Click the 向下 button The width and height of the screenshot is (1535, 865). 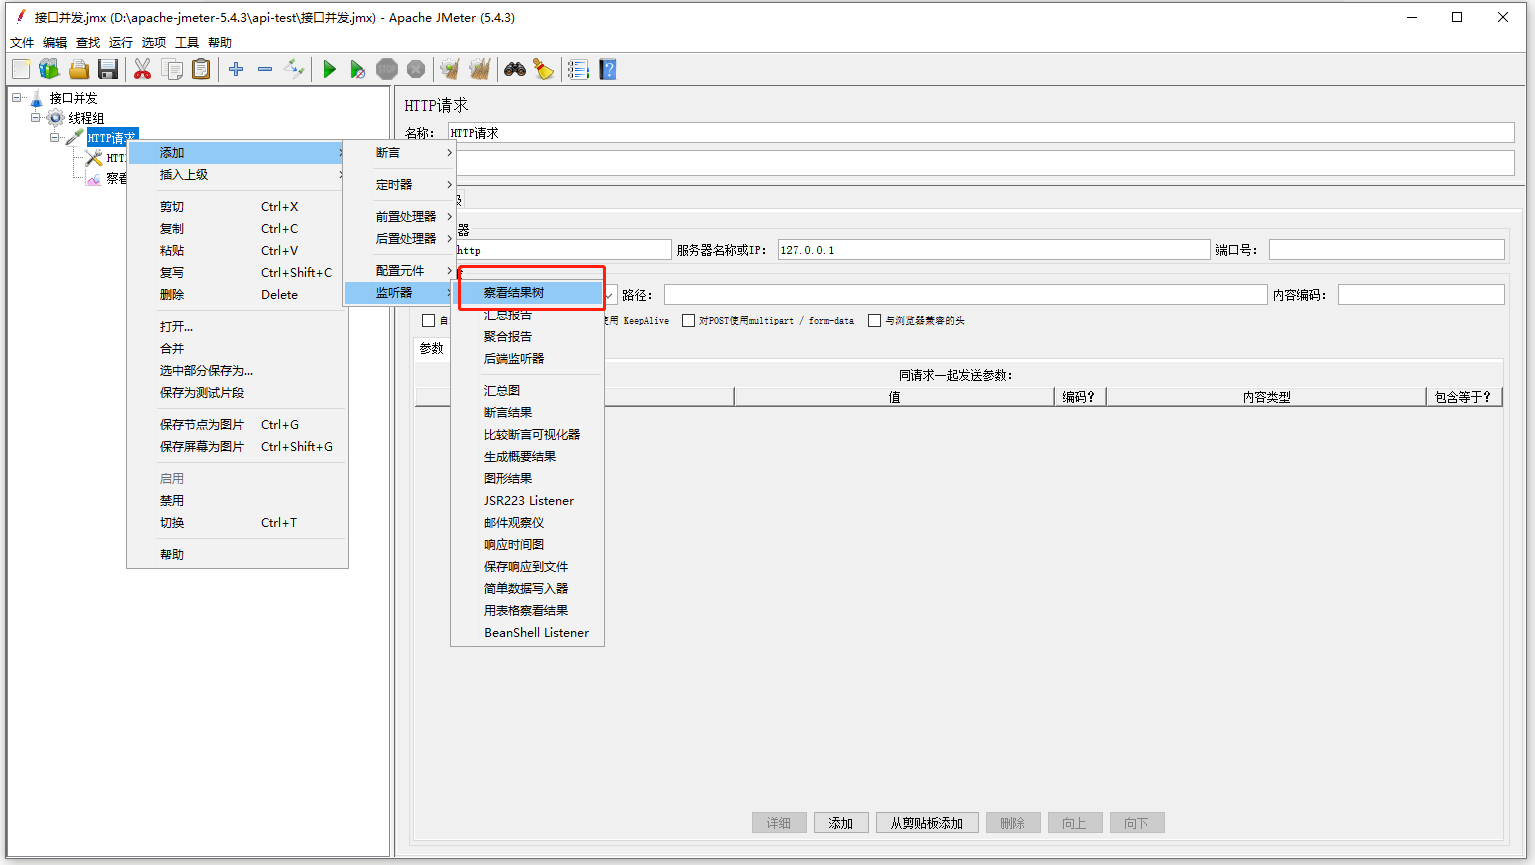click(x=1137, y=823)
